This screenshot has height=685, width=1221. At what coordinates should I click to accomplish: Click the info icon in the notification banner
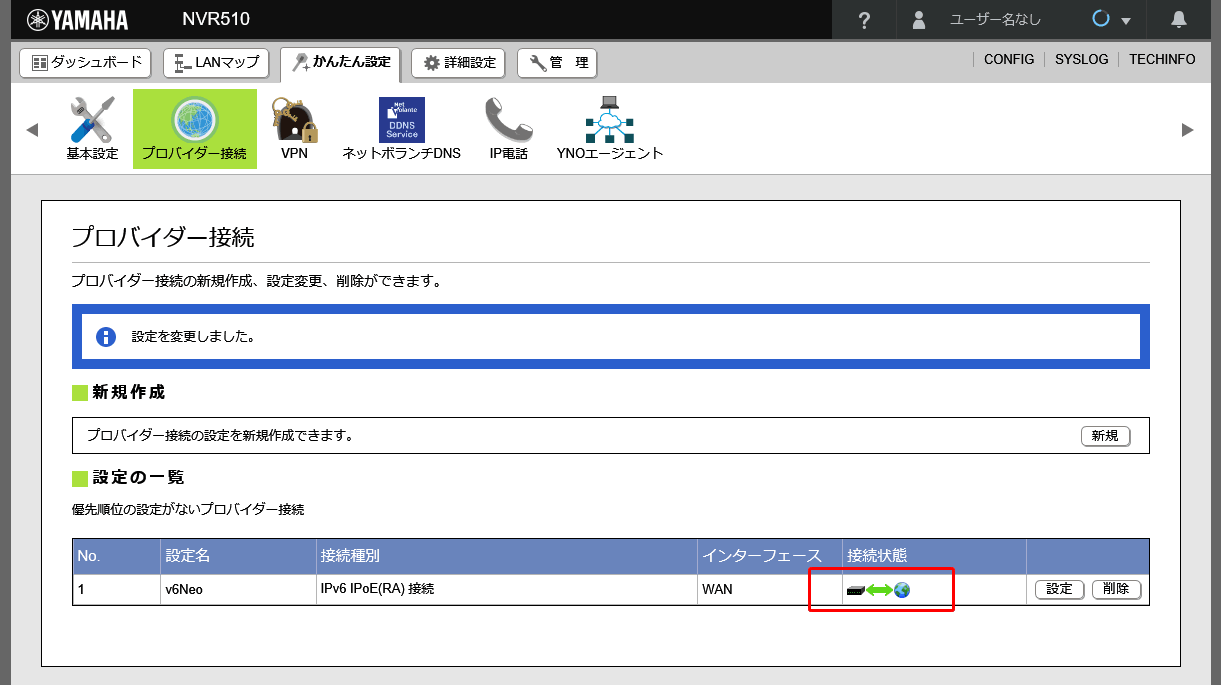106,337
